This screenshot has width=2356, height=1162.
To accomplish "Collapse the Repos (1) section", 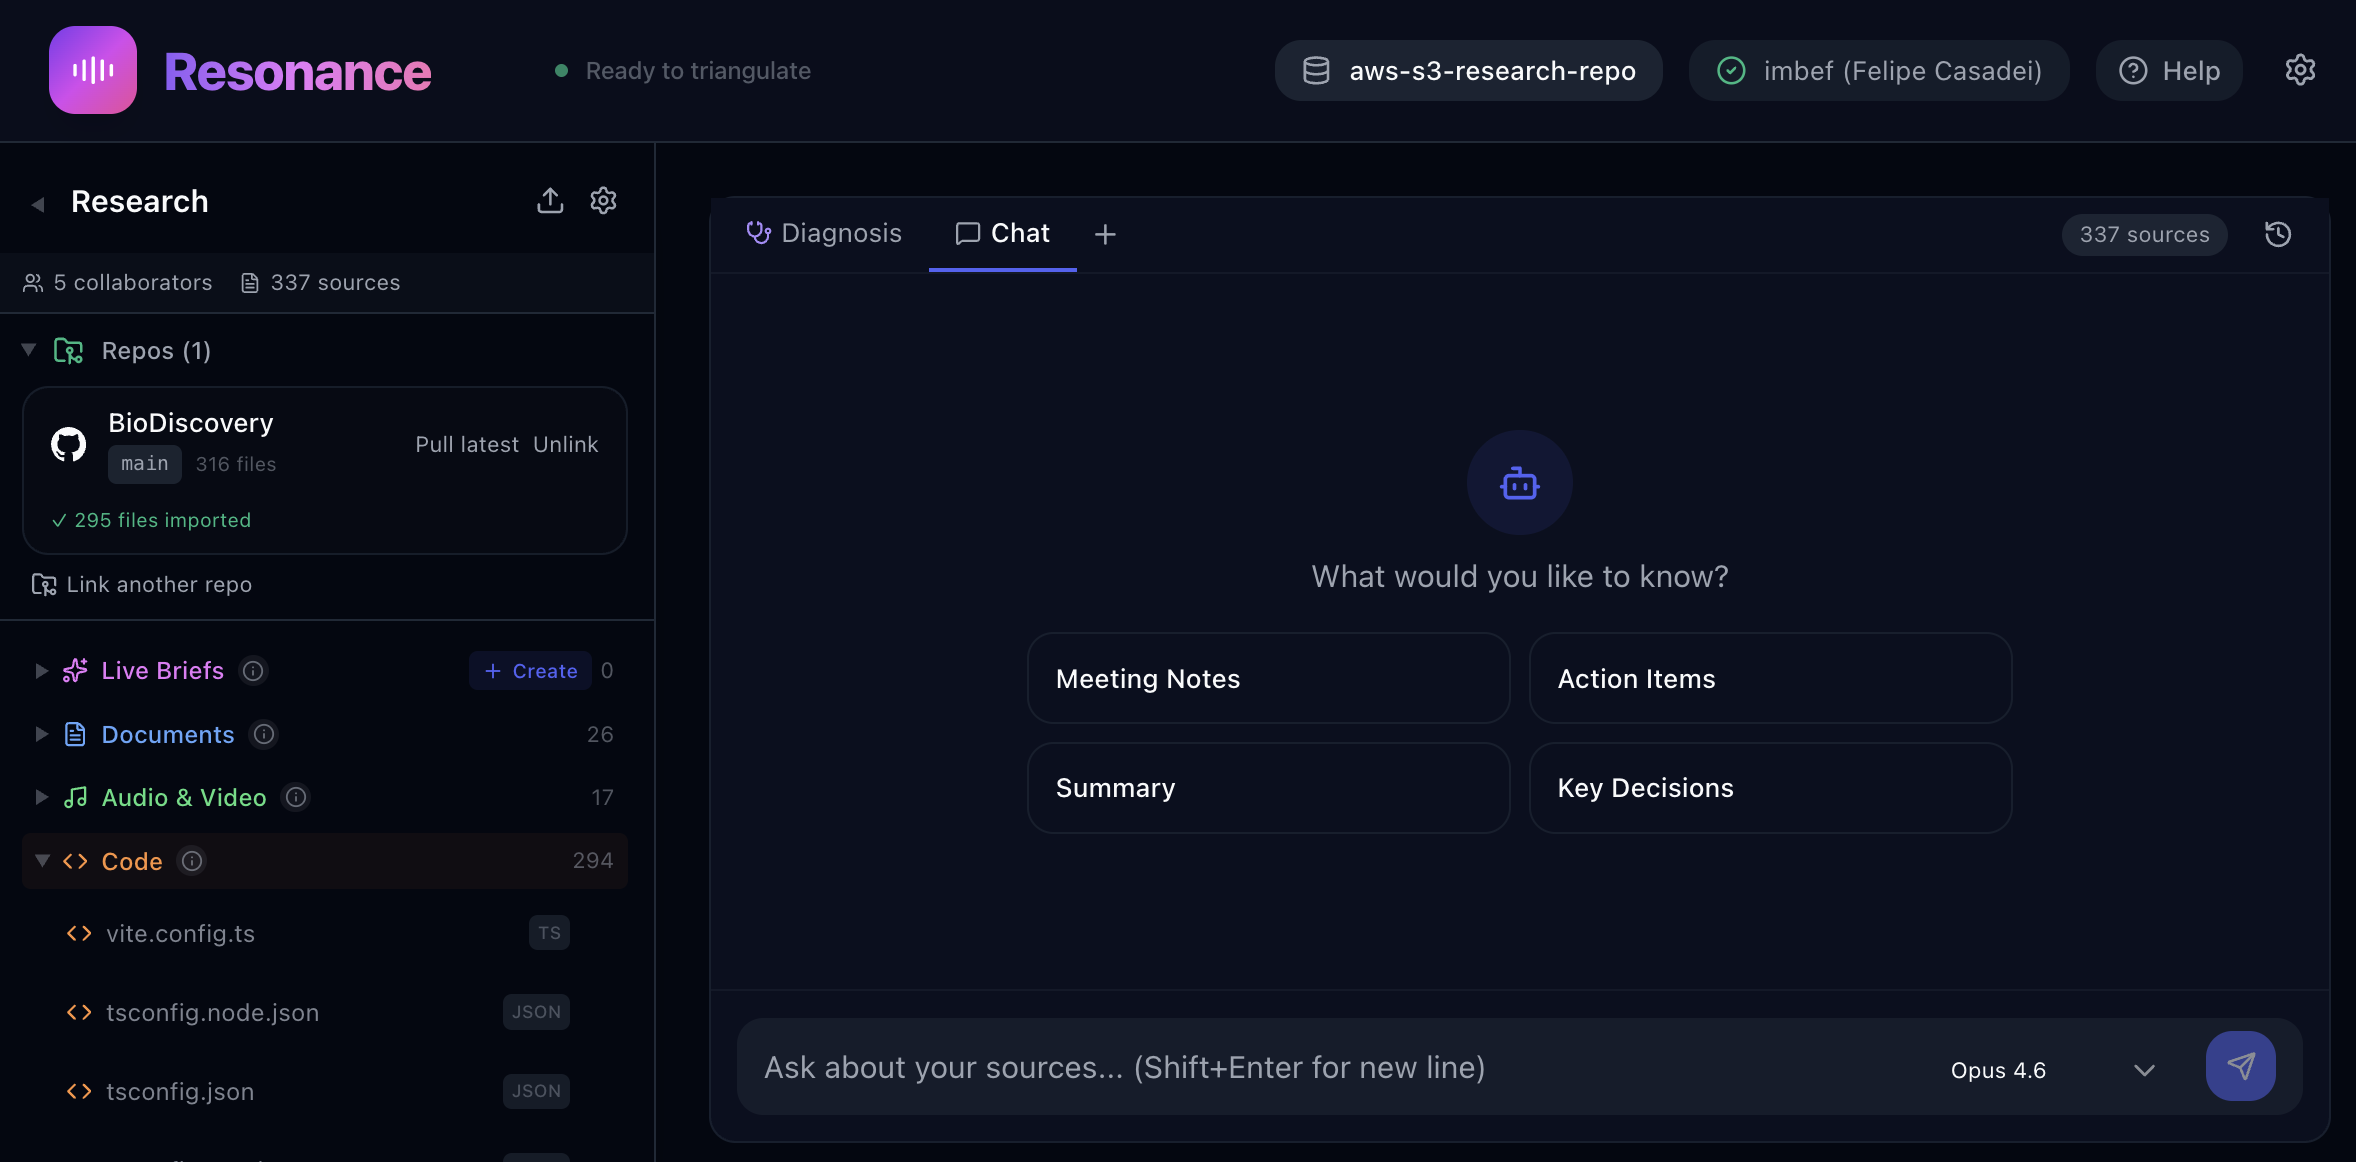I will click(29, 350).
